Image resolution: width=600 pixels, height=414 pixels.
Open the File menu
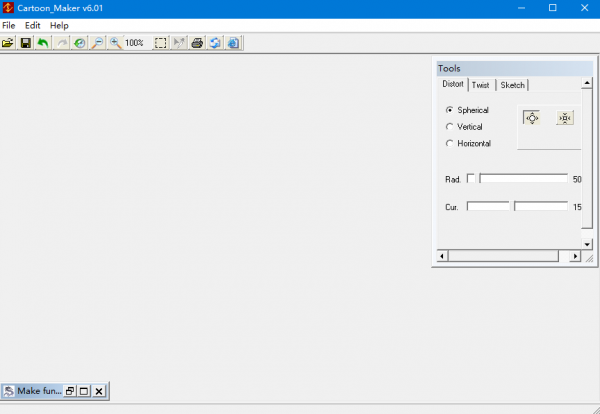[8, 26]
